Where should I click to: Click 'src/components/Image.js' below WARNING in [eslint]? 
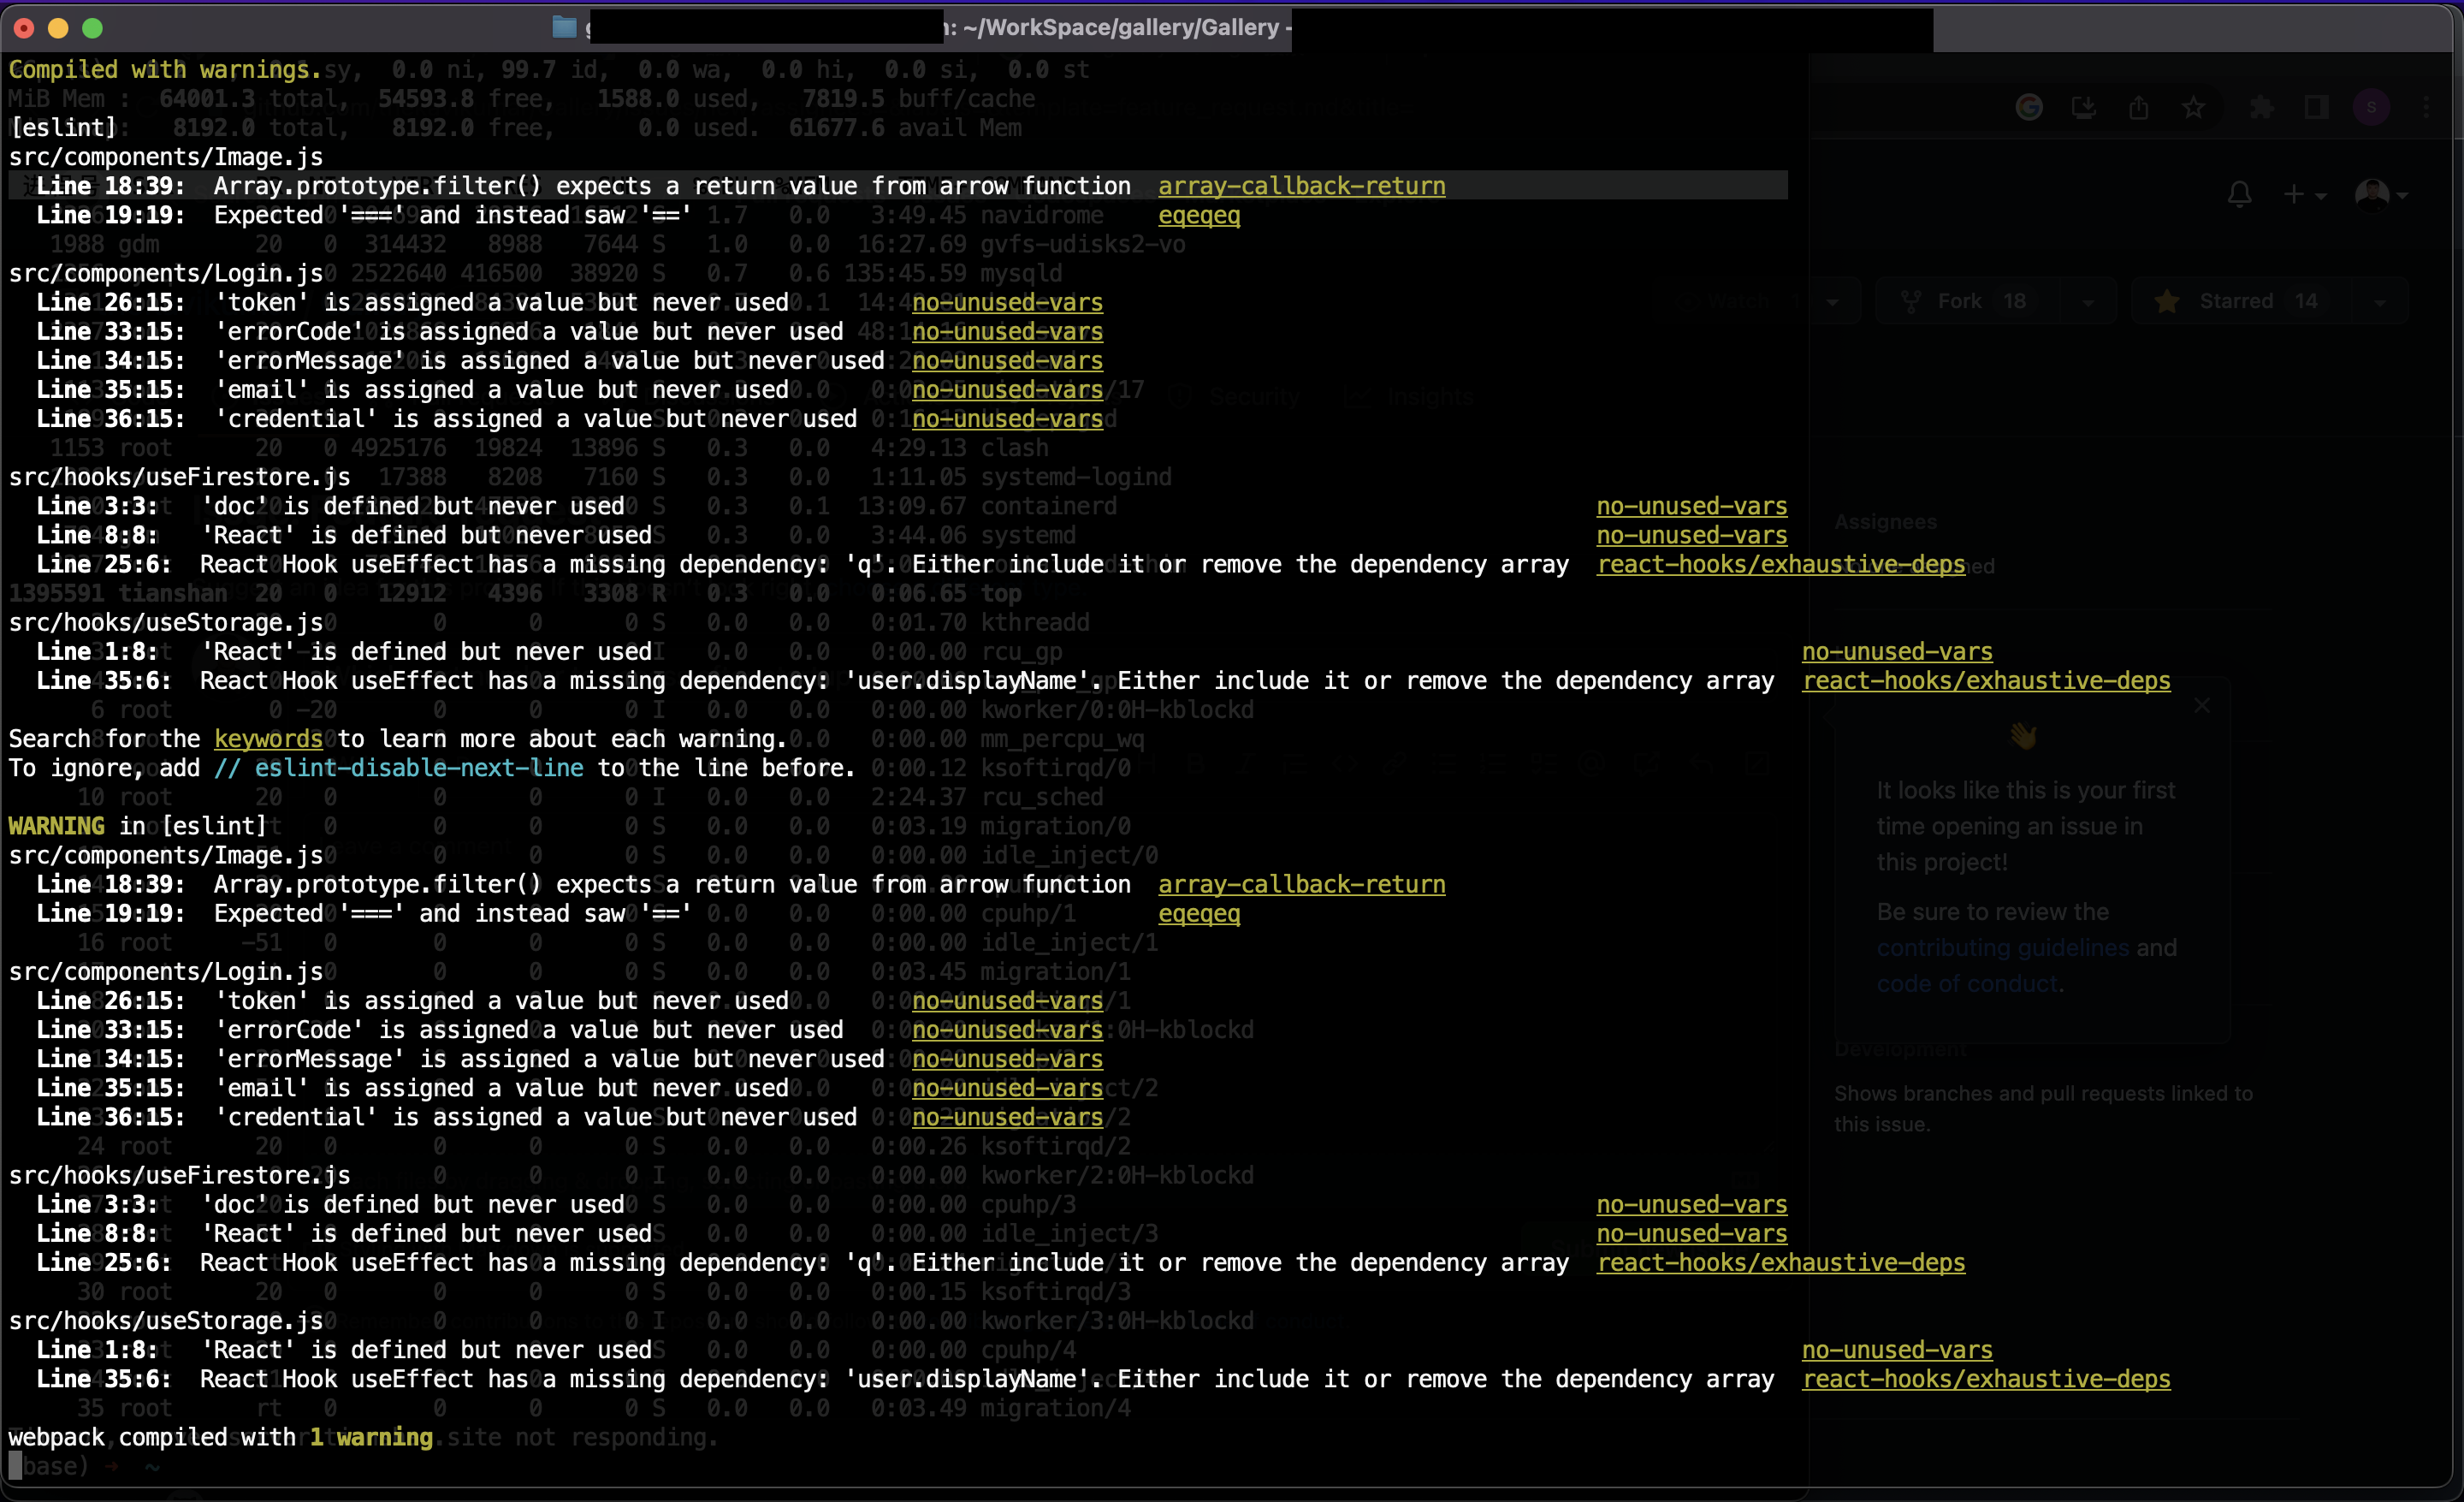166,855
